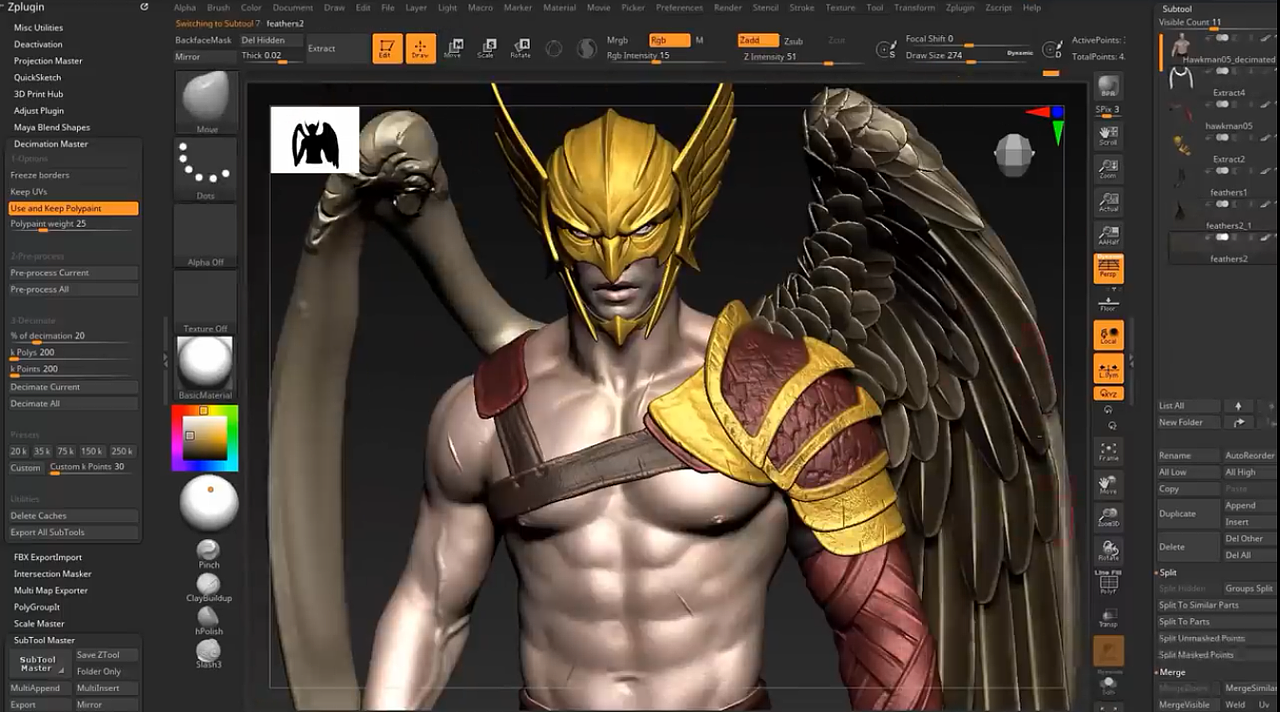Toggle Transp transparency mode
Screen dimensions: 1280x712
1108,617
